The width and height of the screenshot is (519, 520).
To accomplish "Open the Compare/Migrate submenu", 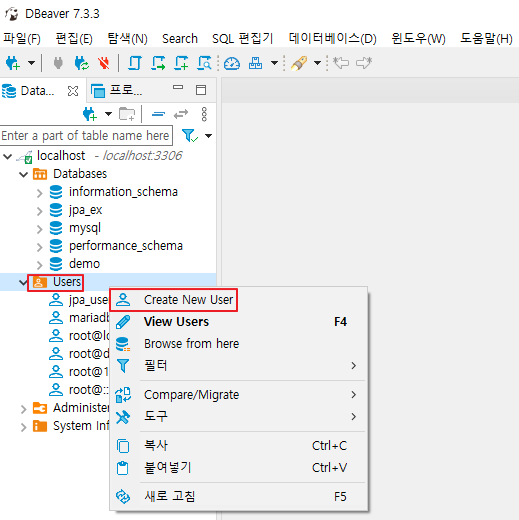I will click(239, 395).
